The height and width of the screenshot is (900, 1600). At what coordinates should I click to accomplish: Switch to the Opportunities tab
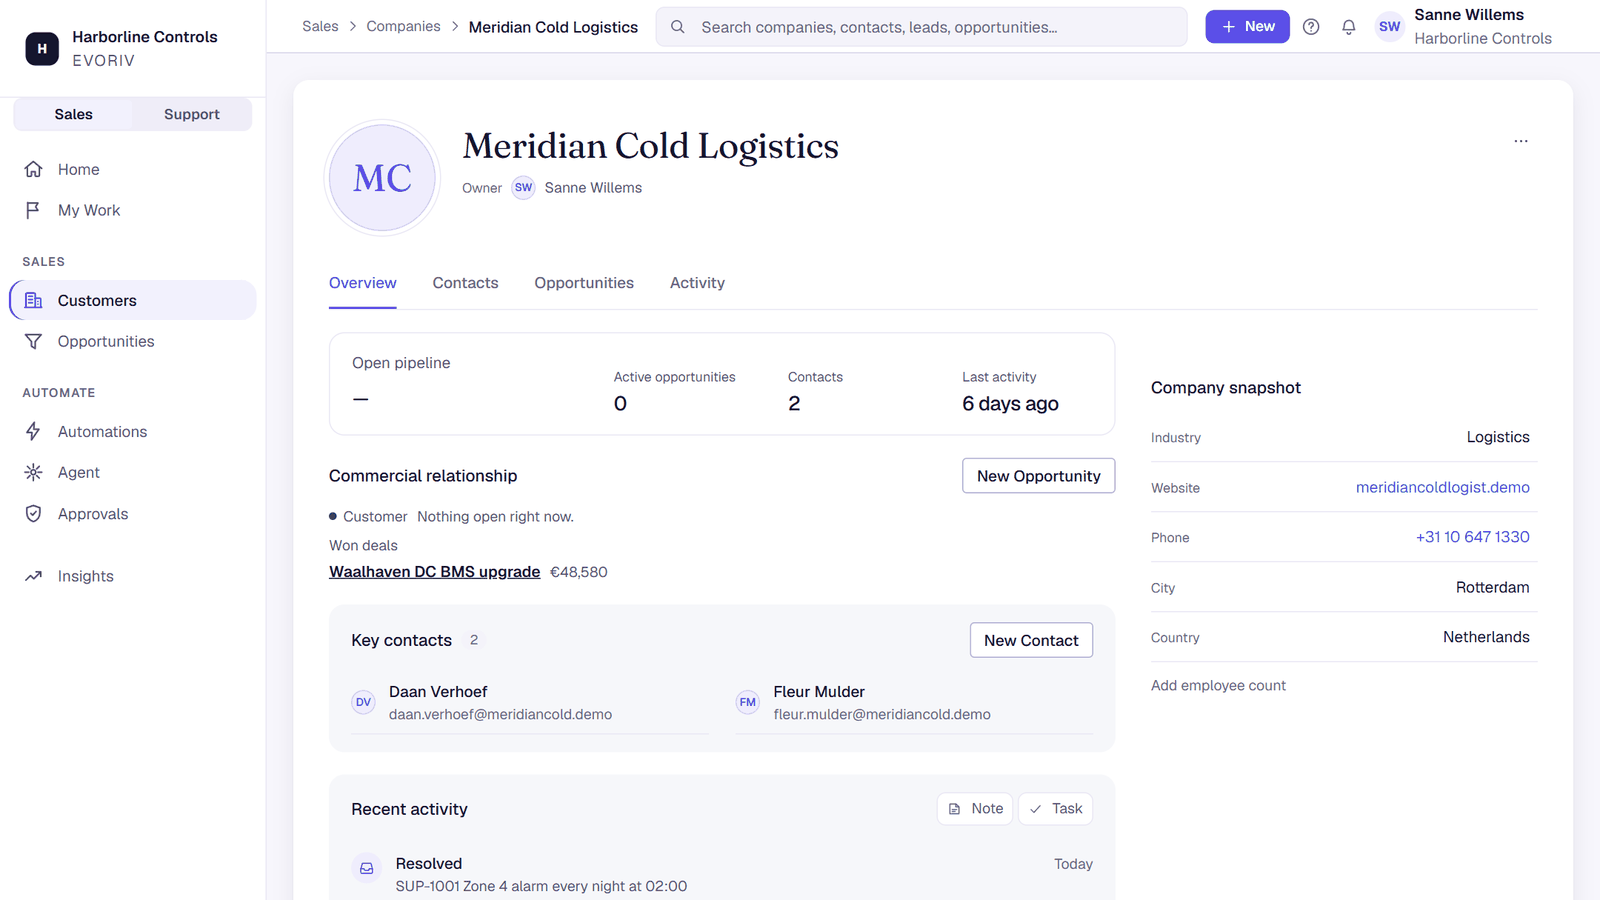584,283
